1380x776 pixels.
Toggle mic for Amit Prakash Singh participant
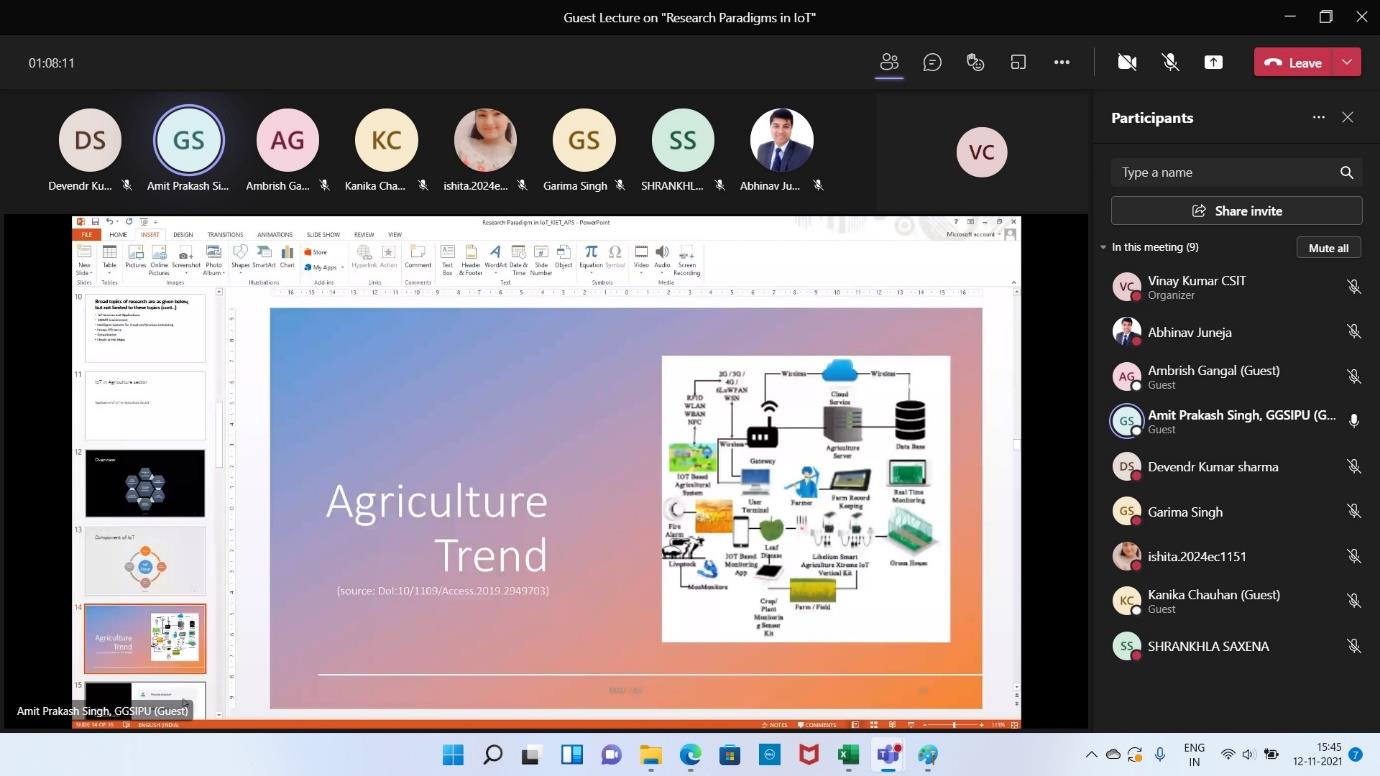click(x=1353, y=421)
